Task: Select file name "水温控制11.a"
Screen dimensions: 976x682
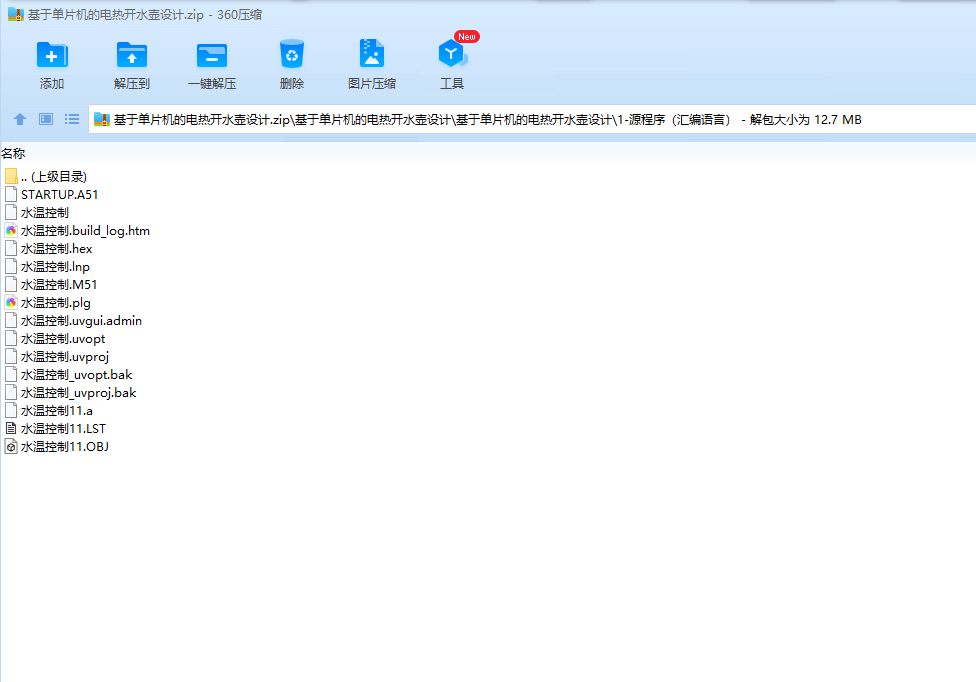Action: point(57,411)
